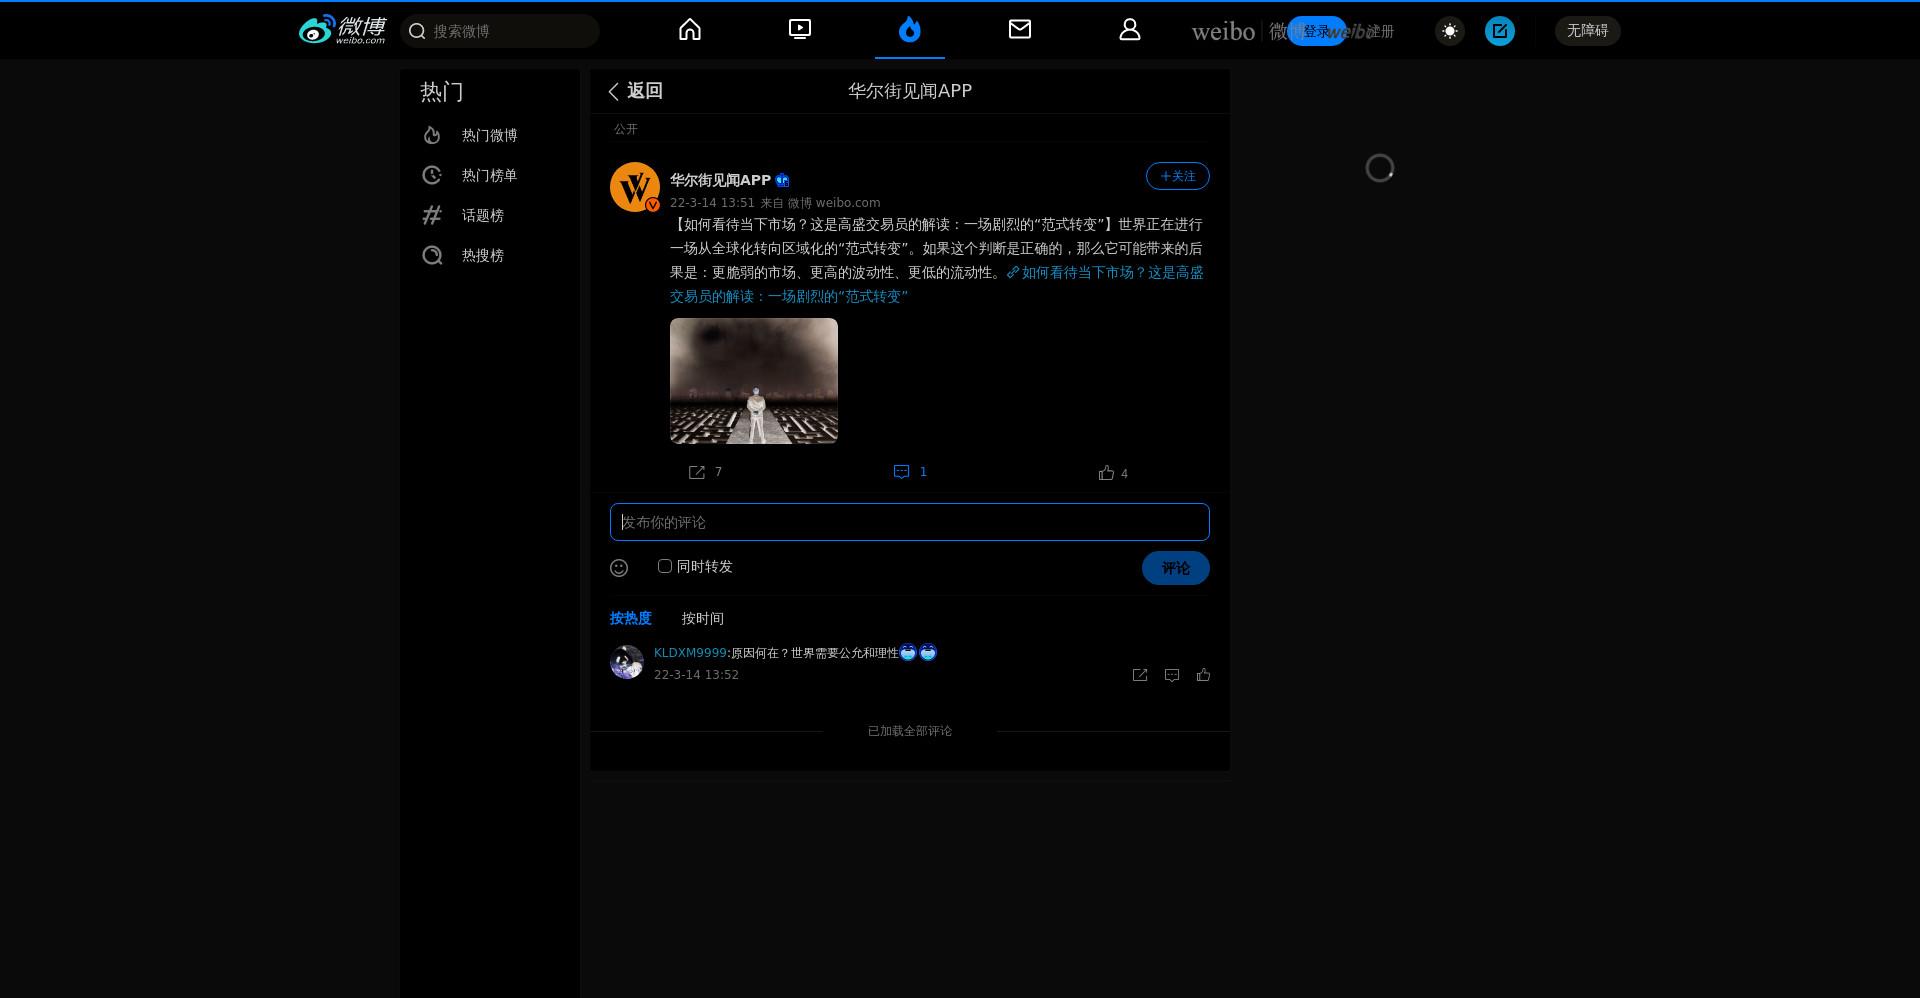The width and height of the screenshot is (1920, 998).
Task: Click the 无障碍 accessibility button
Action: [x=1588, y=31]
